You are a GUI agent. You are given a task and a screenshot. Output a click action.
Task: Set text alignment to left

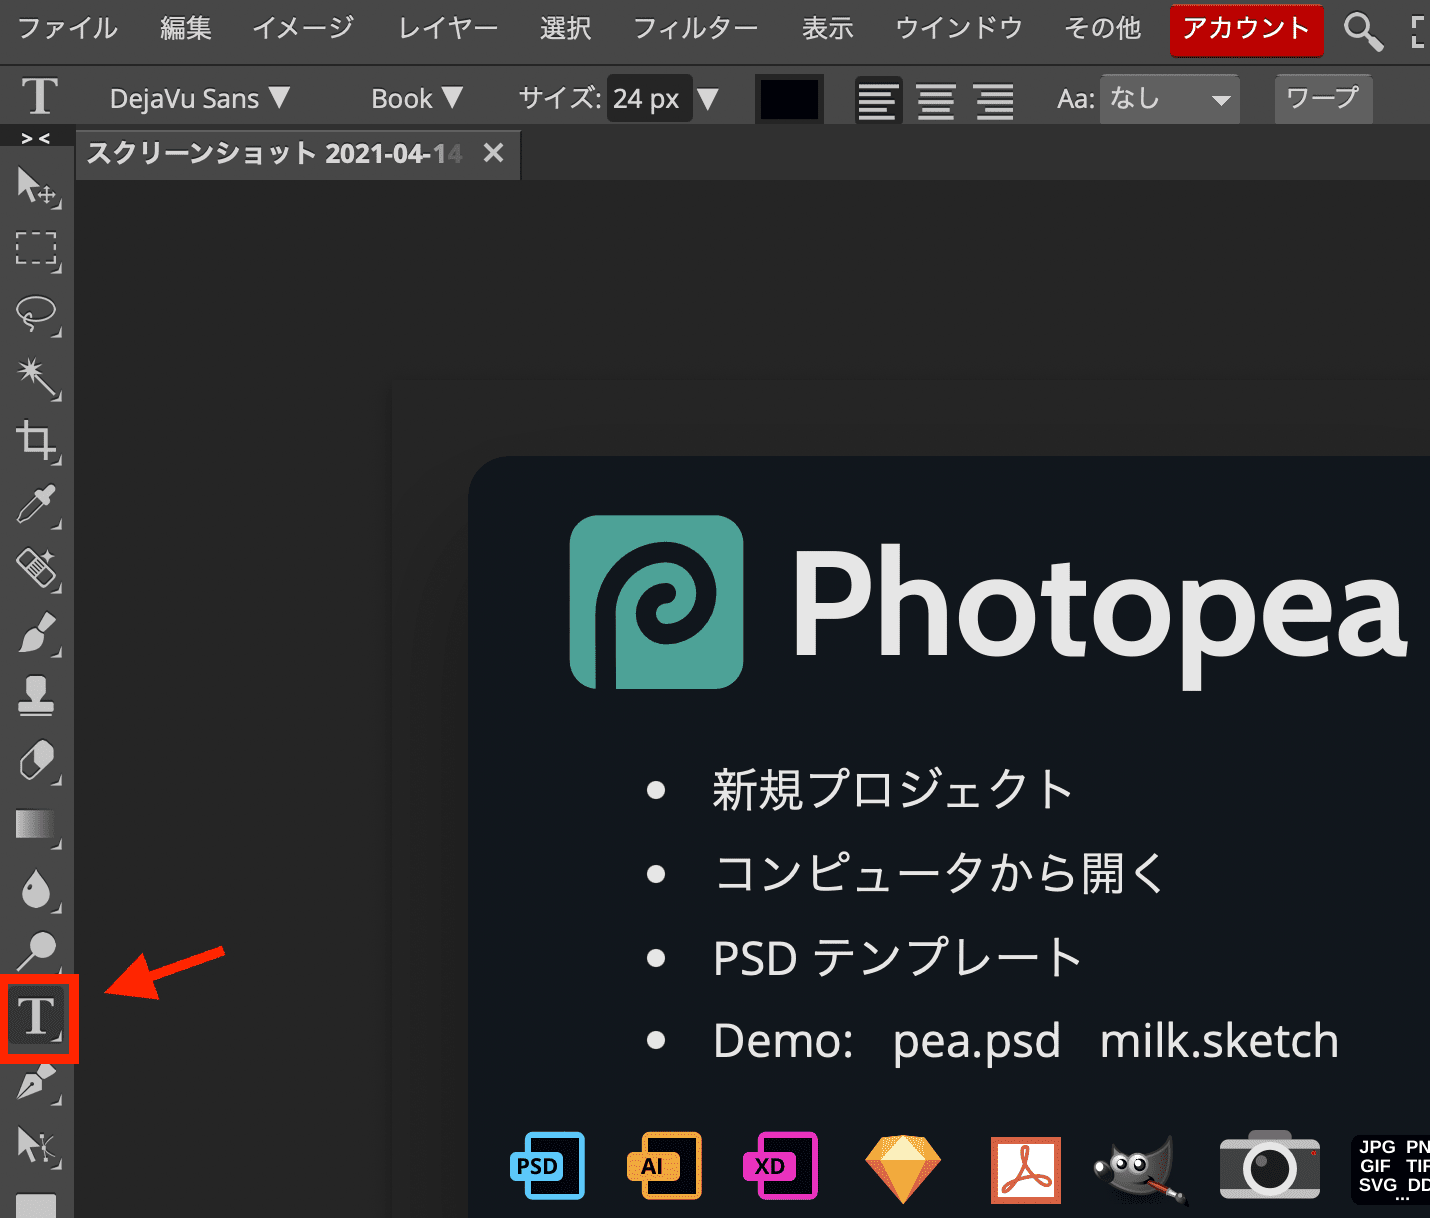877,100
